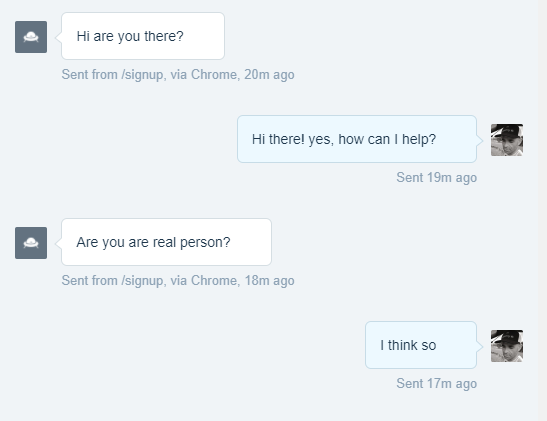Screen dimensions: 547x421
Task: Click "Sent from" text below "Are you are real person?"
Action: 90,281
